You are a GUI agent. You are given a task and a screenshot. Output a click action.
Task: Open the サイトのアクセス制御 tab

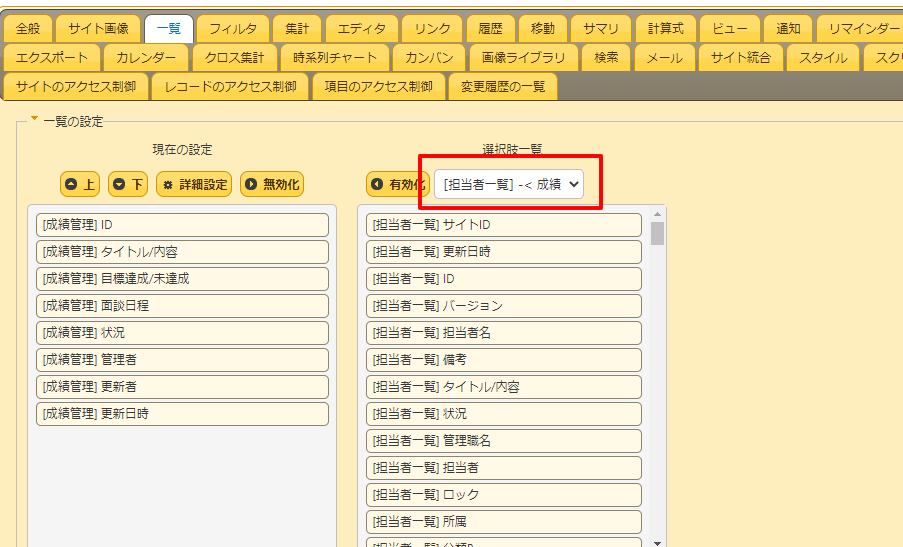coord(76,86)
